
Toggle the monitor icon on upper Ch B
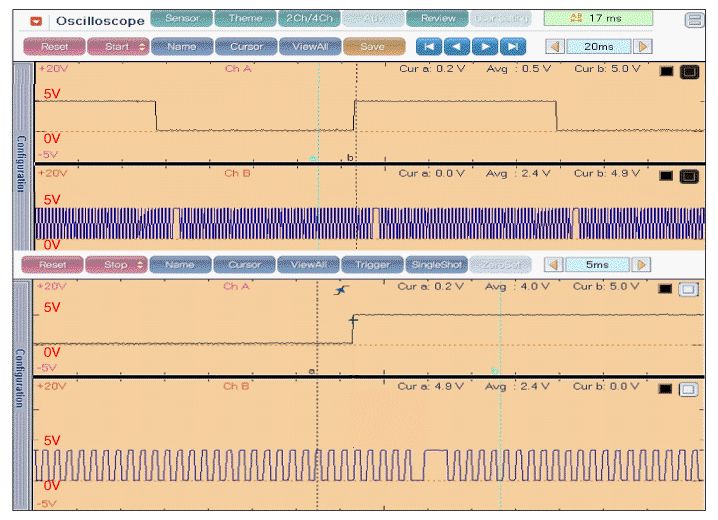(688, 175)
